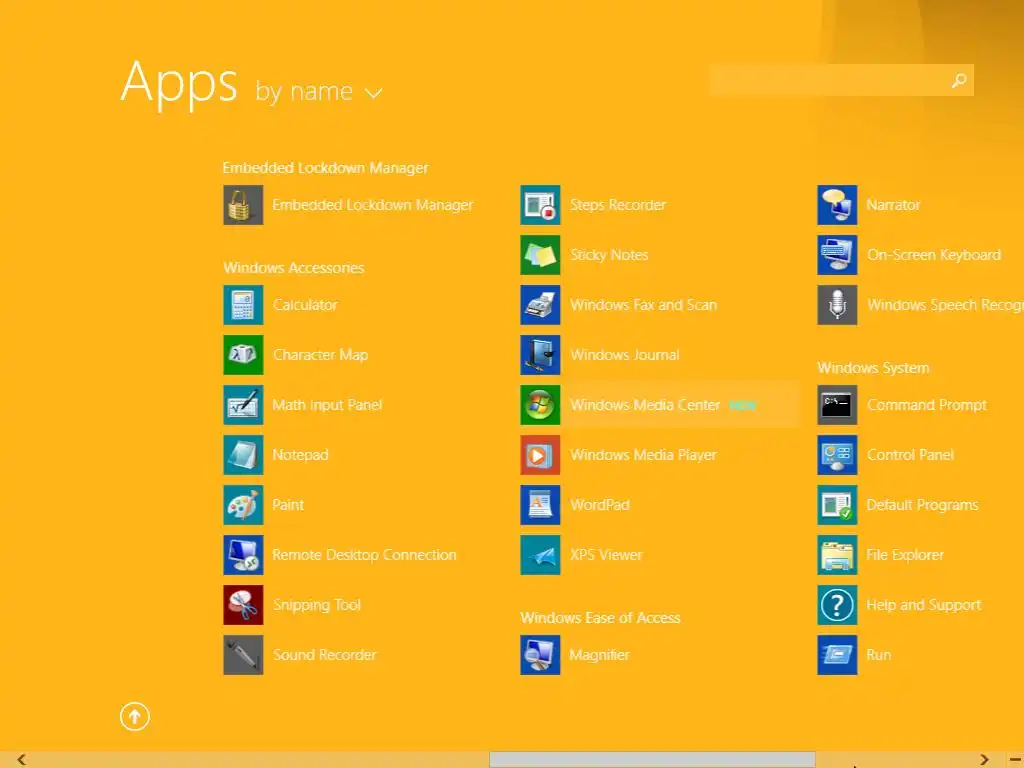Open Magnifier icon
Viewport: 1024px width, 768px height.
pos(540,655)
